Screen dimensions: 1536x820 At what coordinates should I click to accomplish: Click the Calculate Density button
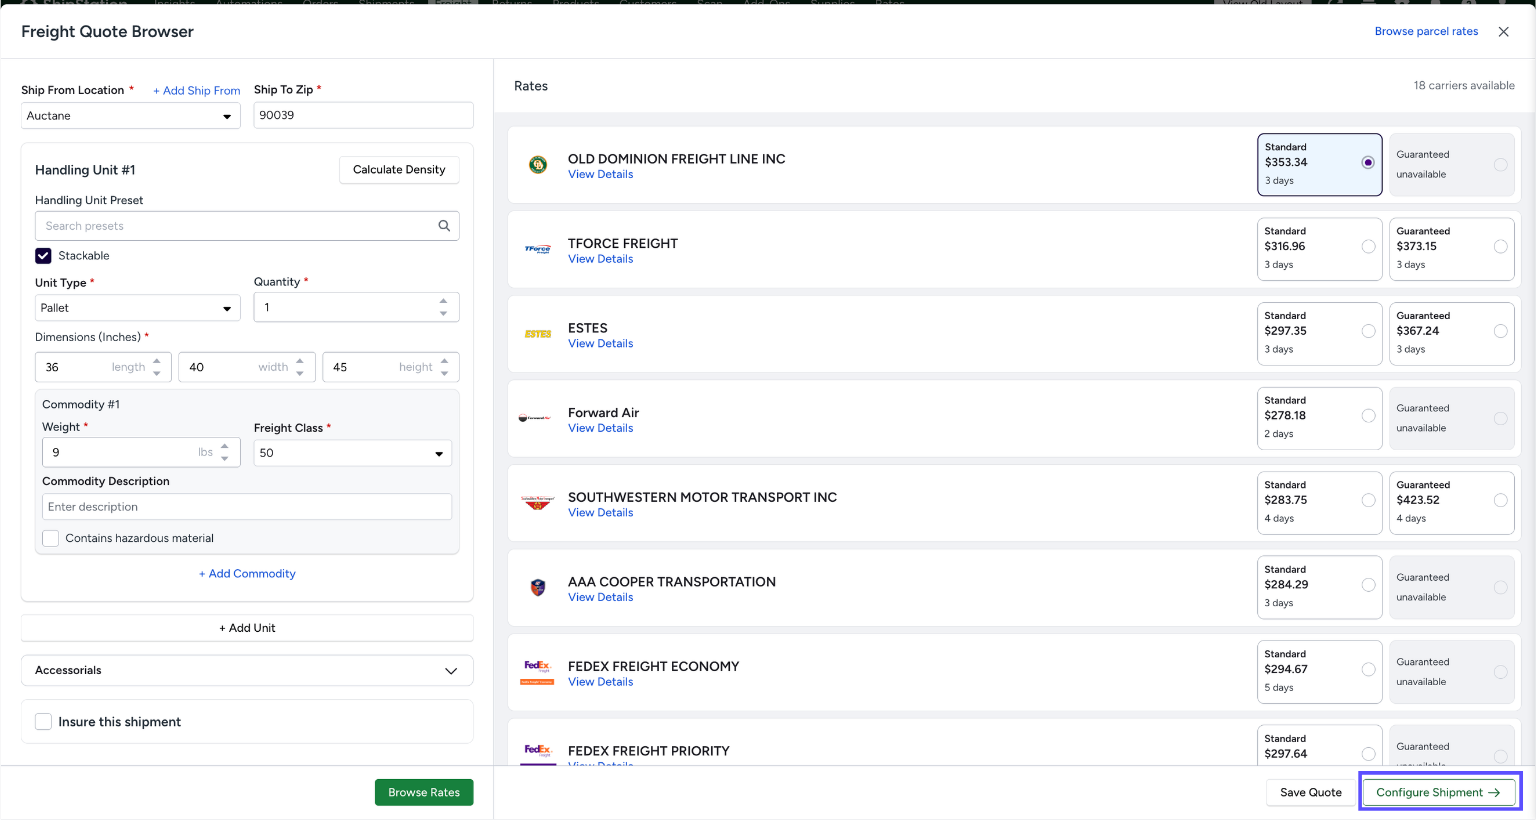point(399,170)
